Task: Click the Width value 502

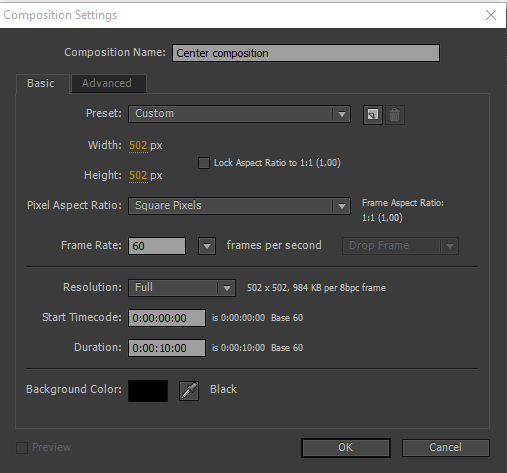Action: click(138, 145)
